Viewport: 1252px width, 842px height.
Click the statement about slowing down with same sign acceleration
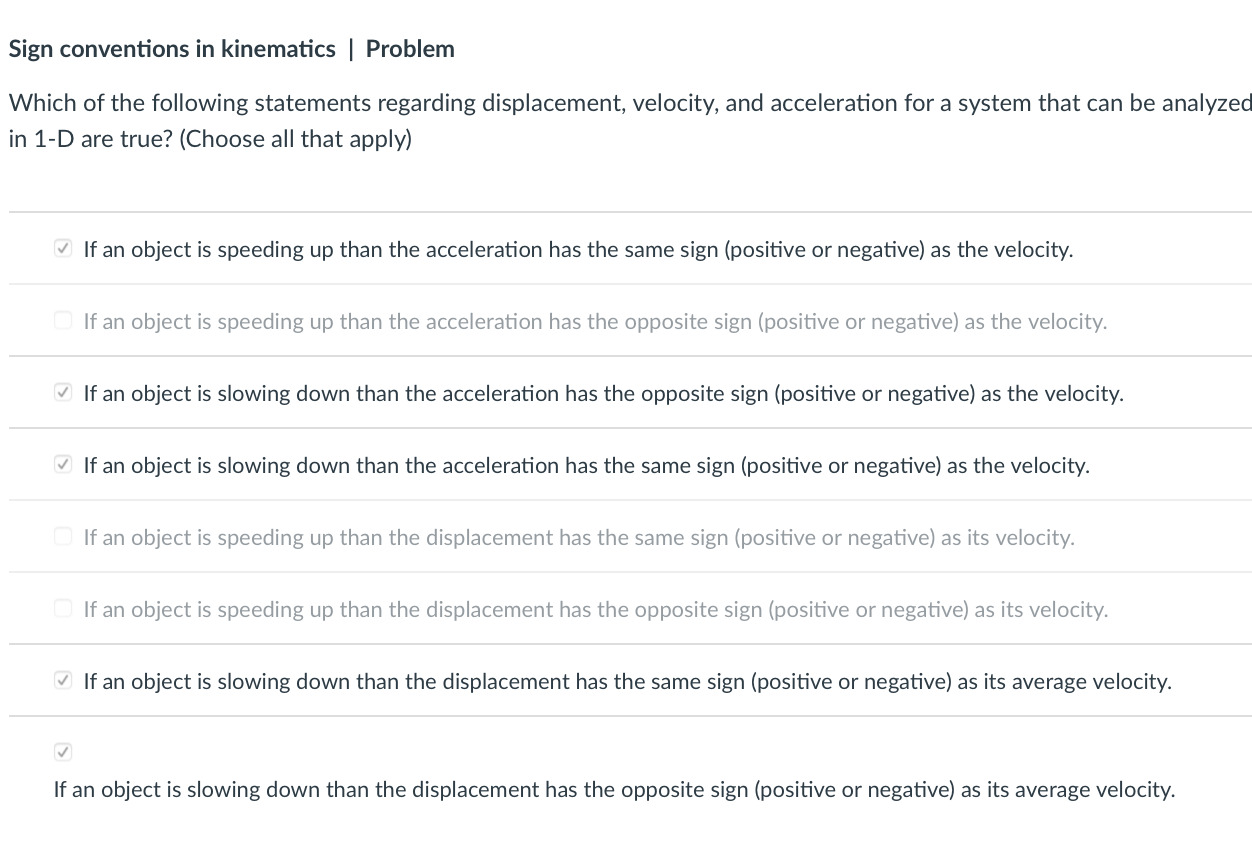tap(586, 465)
